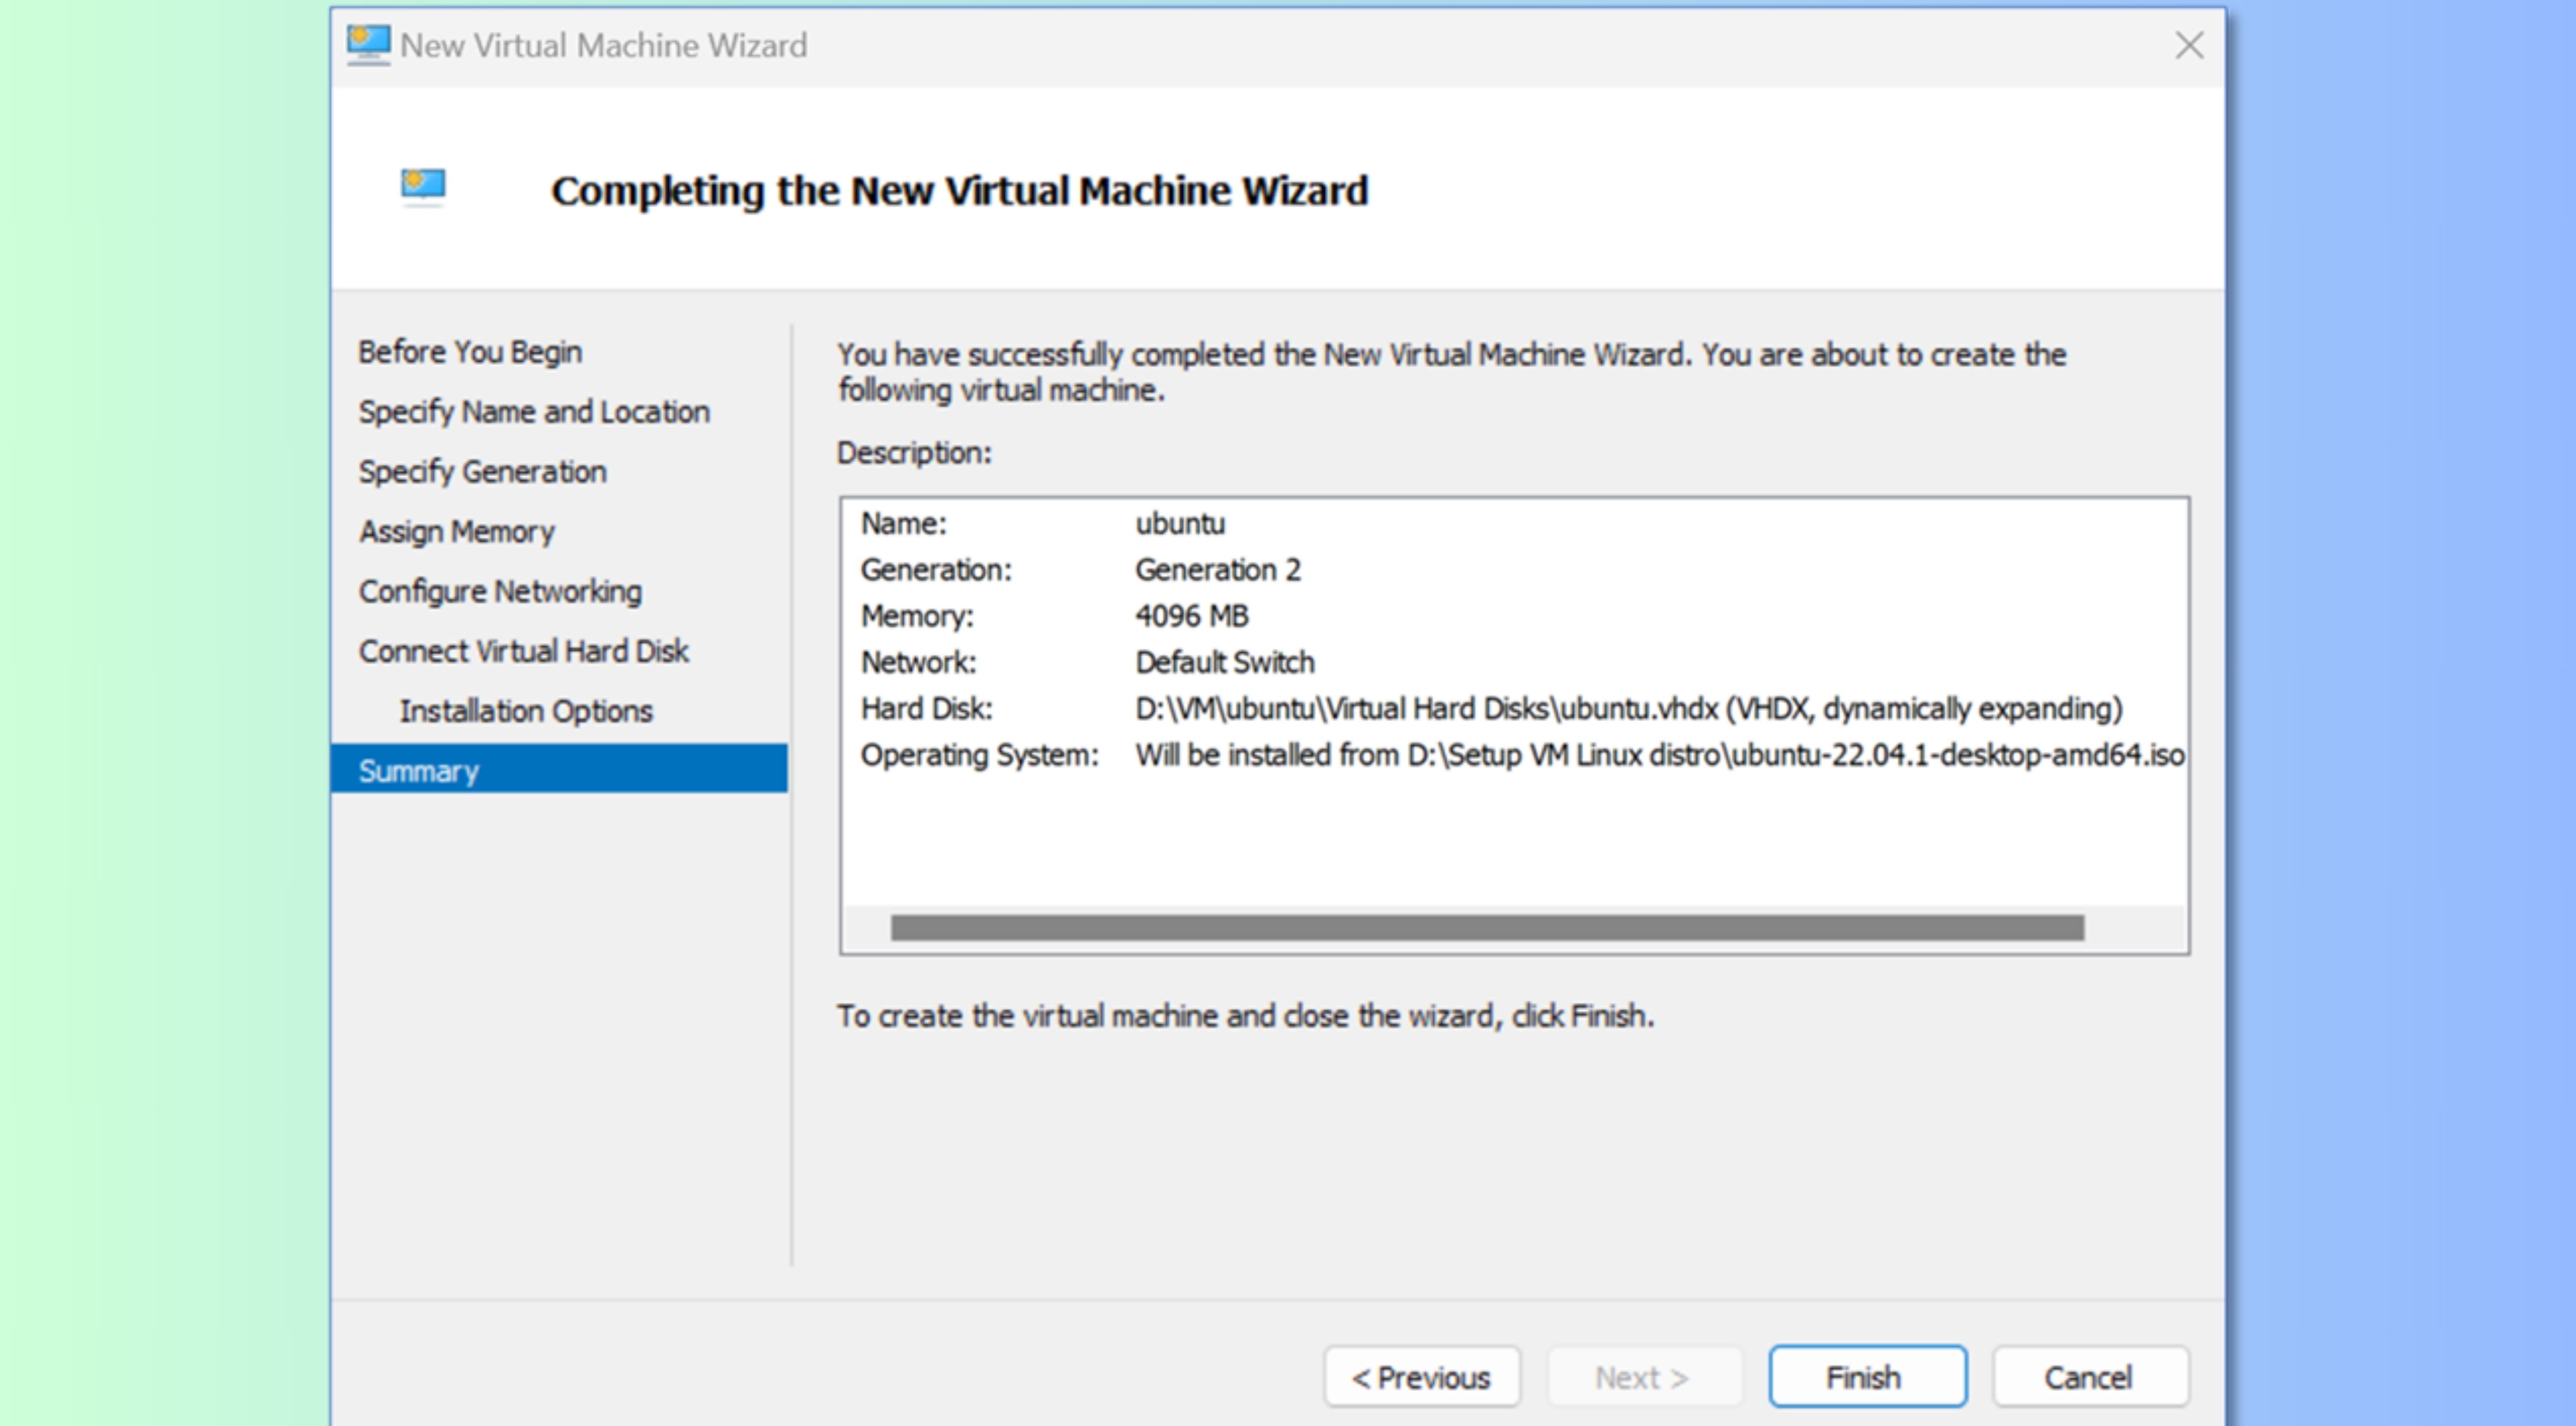The width and height of the screenshot is (2576, 1426).
Task: Click the 'Hard Disk:' label
Action: (926, 708)
